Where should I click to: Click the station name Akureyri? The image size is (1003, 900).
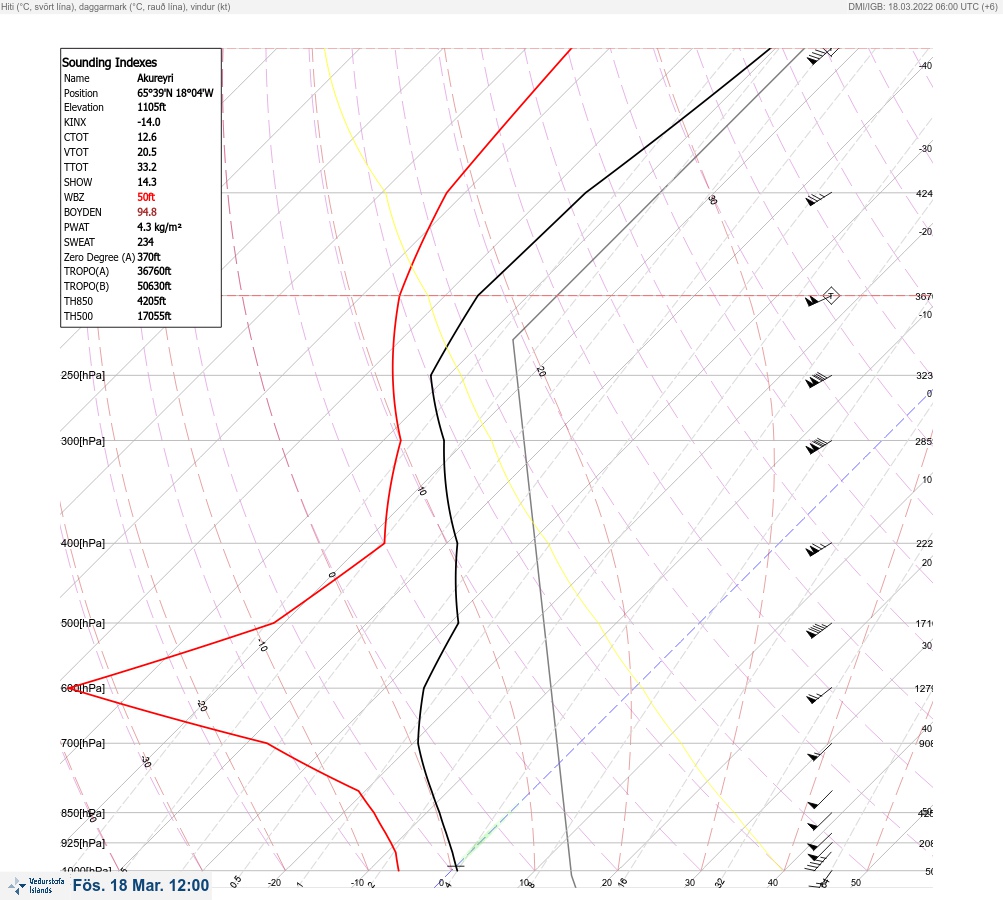(155, 78)
